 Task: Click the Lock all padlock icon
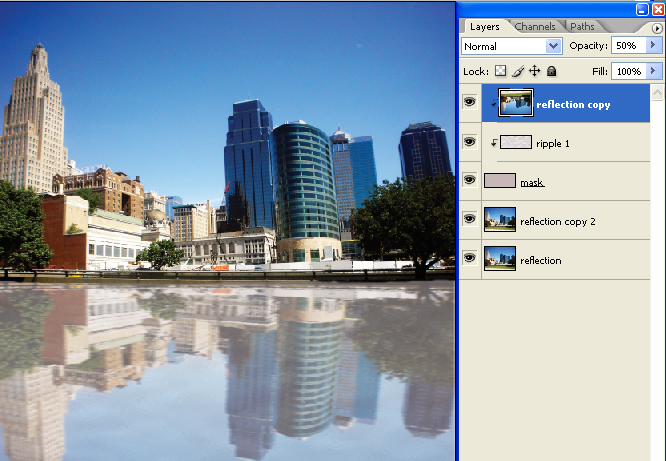[x=551, y=71]
